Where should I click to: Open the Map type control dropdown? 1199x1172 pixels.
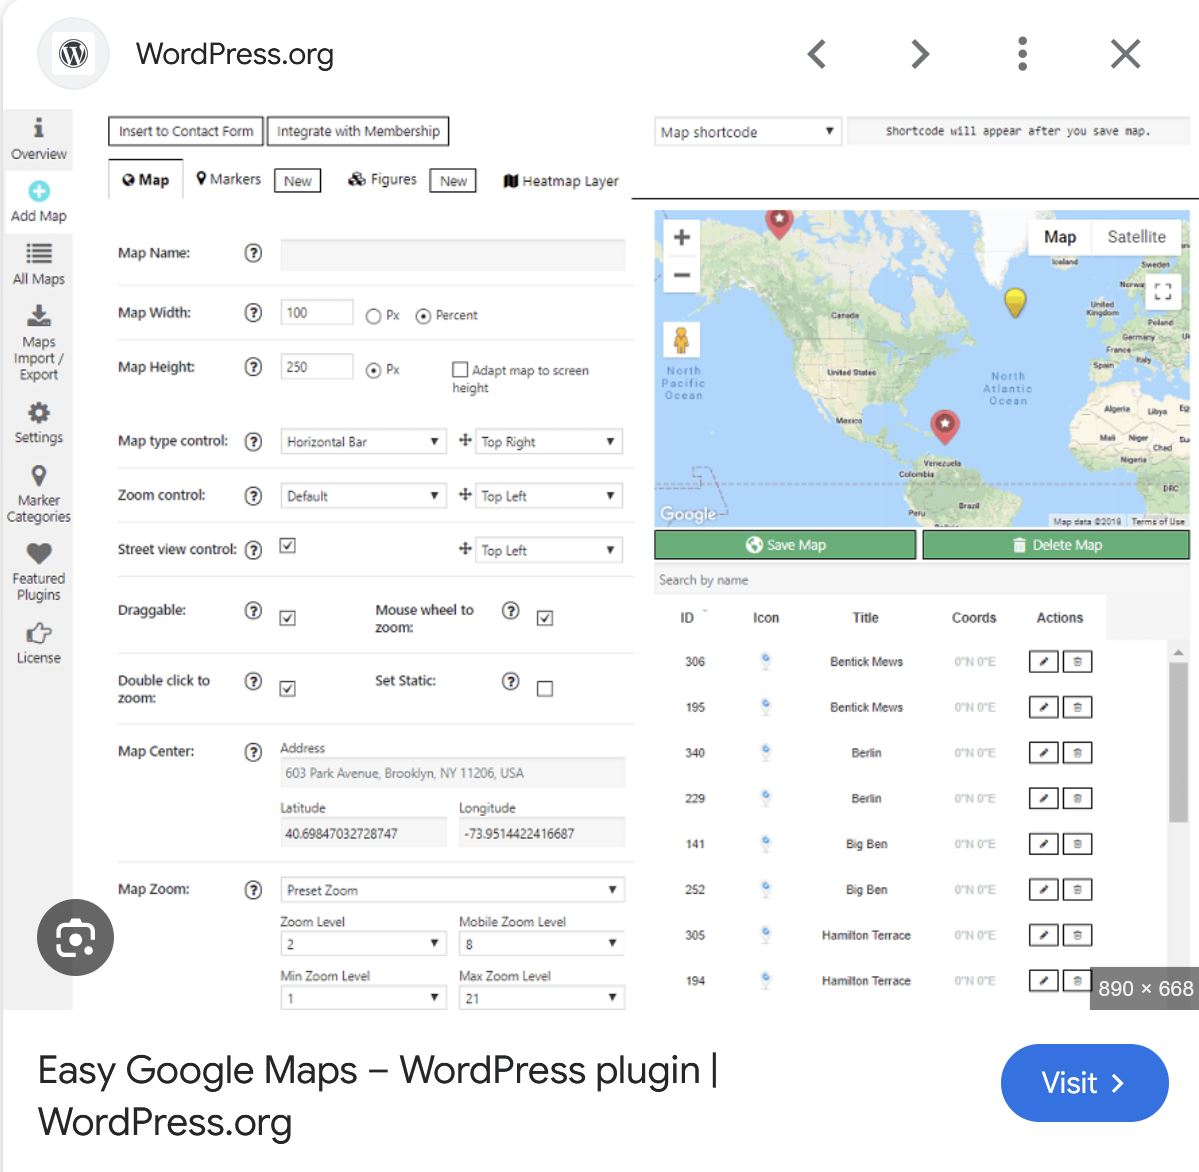coord(363,442)
